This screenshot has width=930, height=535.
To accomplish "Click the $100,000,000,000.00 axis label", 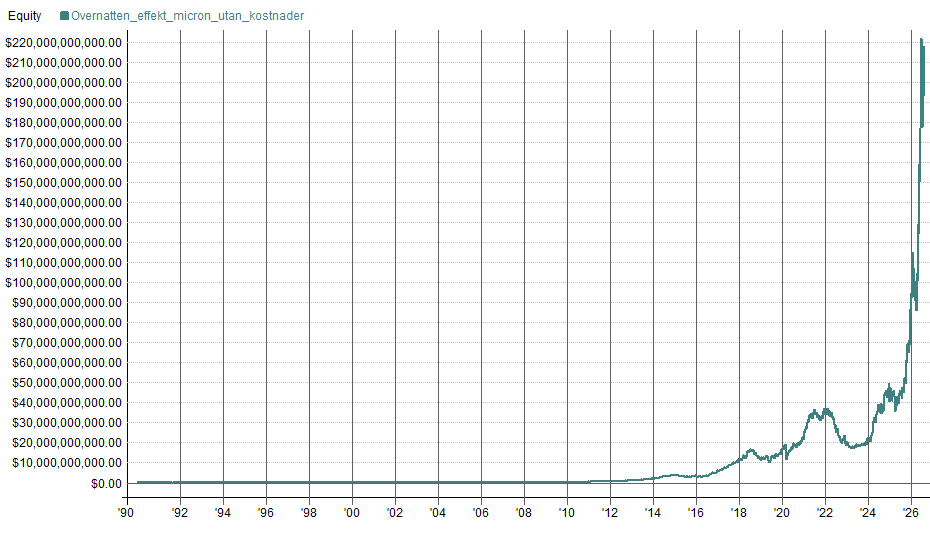I will 63,283.
